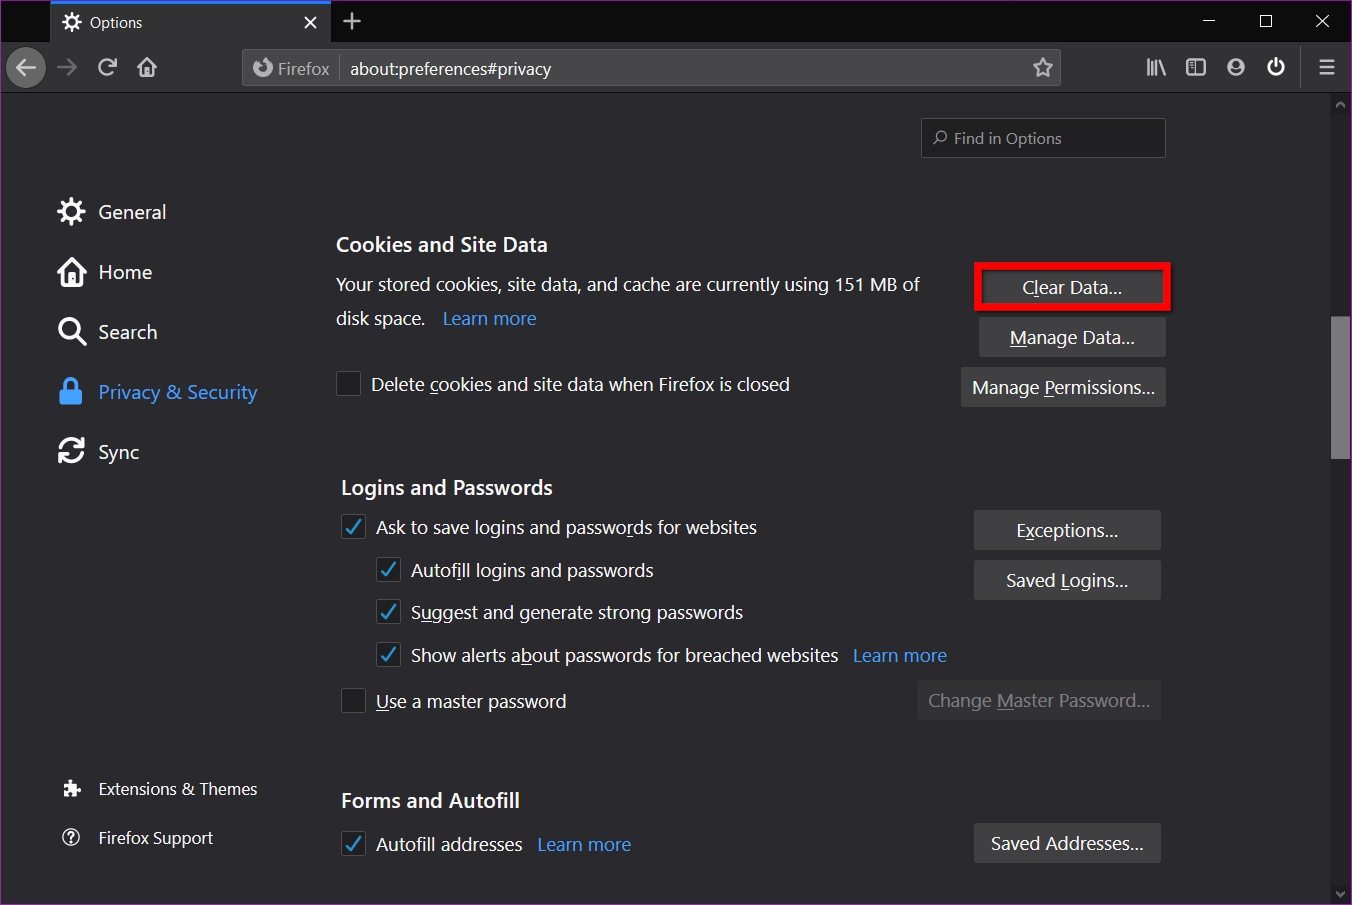This screenshot has height=905, width=1352.
Task: Click the puzzle piece Extensions icon
Action: point(71,789)
